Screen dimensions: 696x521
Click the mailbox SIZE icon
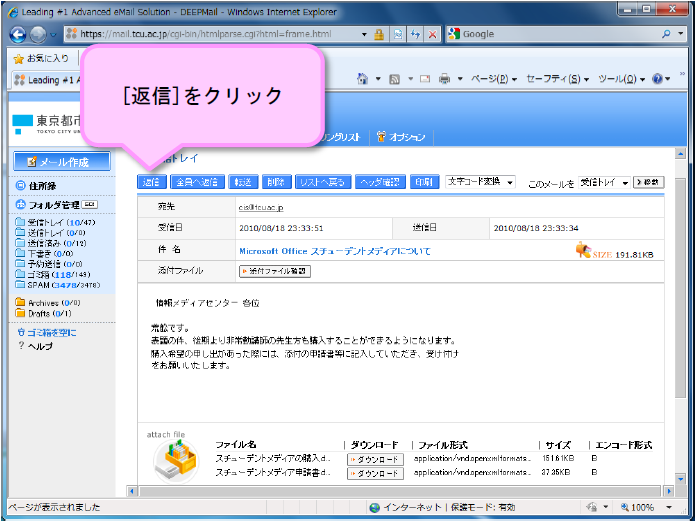tap(583, 250)
